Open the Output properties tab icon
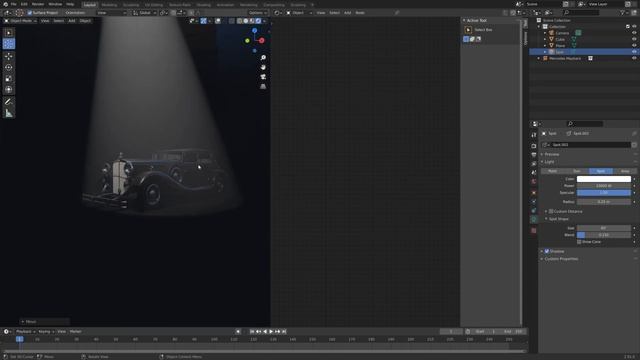This screenshot has width=640, height=360. (x=534, y=155)
